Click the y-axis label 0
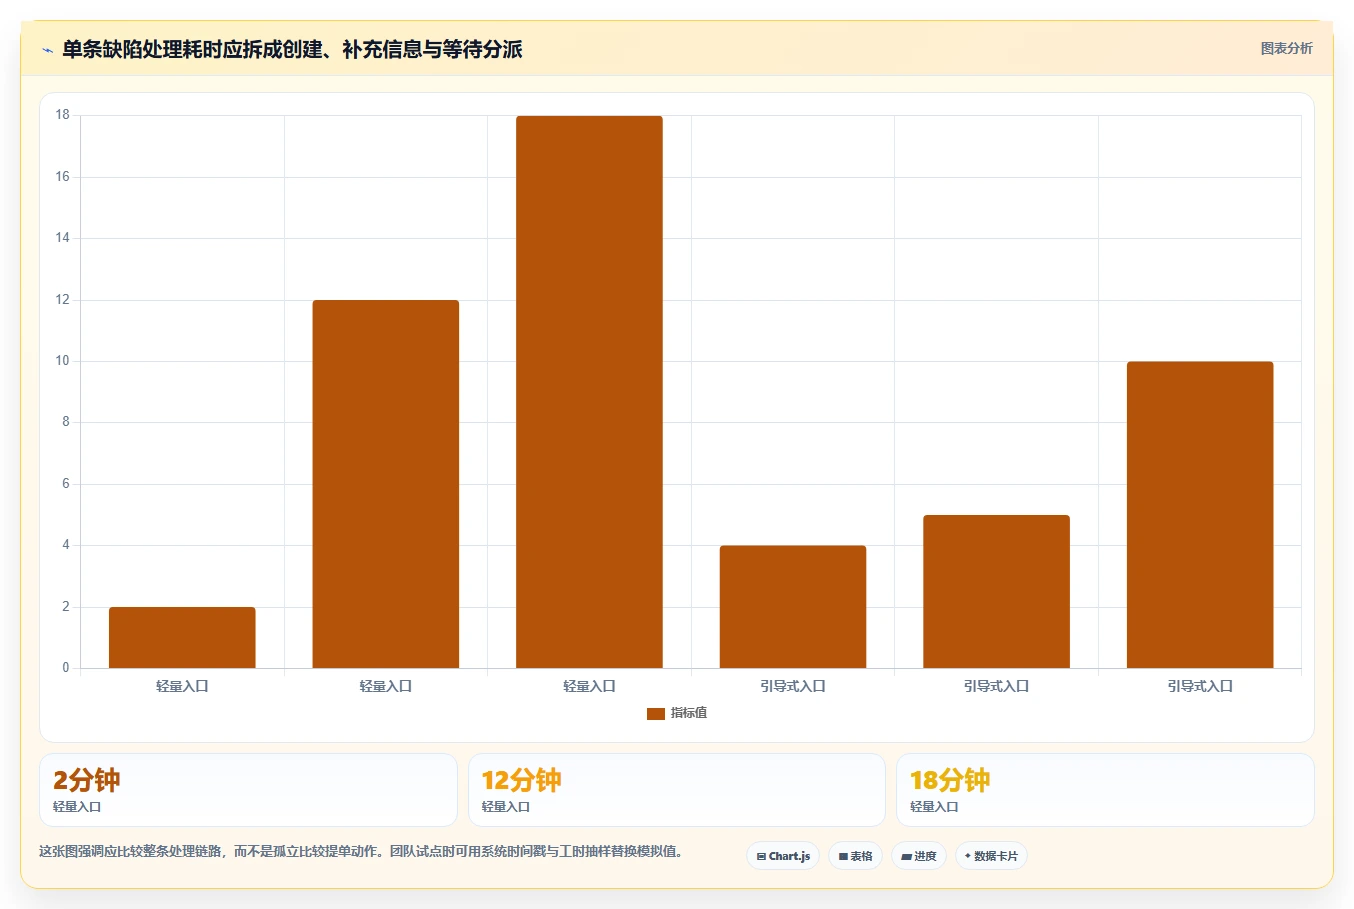Screen dimensions: 1354x909 [x=66, y=668]
